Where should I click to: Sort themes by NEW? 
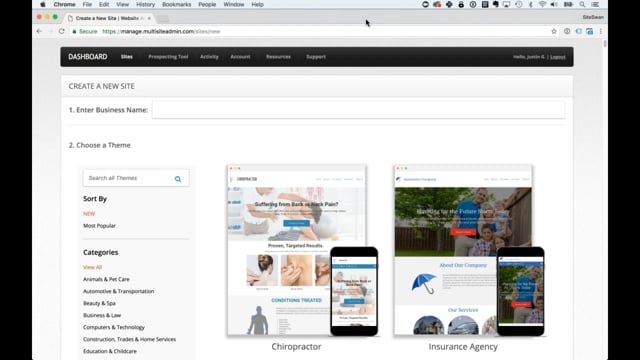(89, 214)
